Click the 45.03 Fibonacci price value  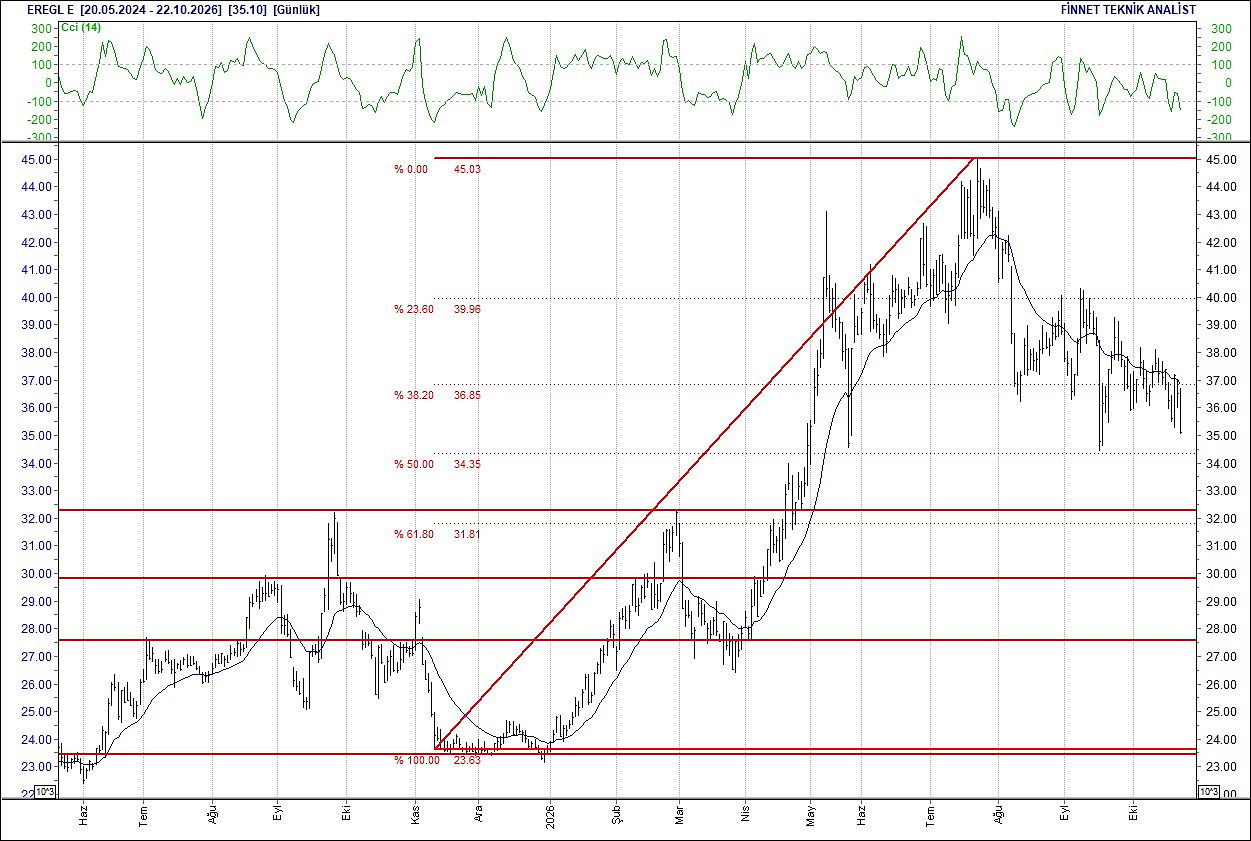[x=467, y=169]
